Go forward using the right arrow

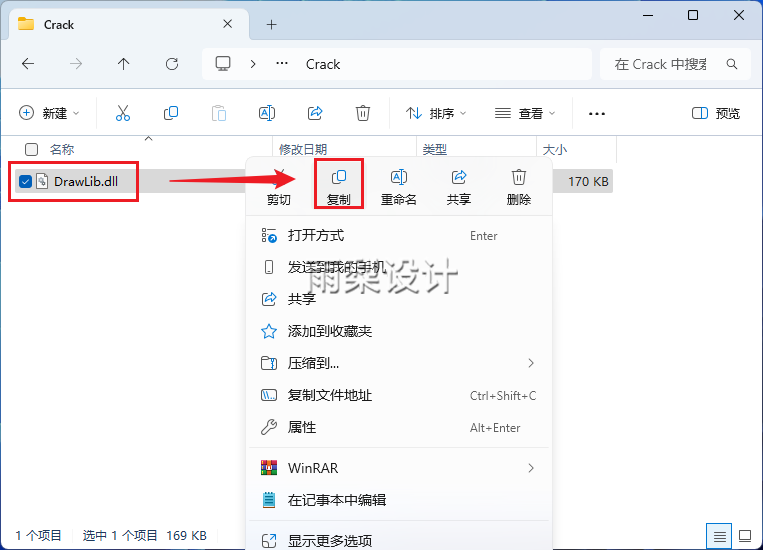(75, 64)
